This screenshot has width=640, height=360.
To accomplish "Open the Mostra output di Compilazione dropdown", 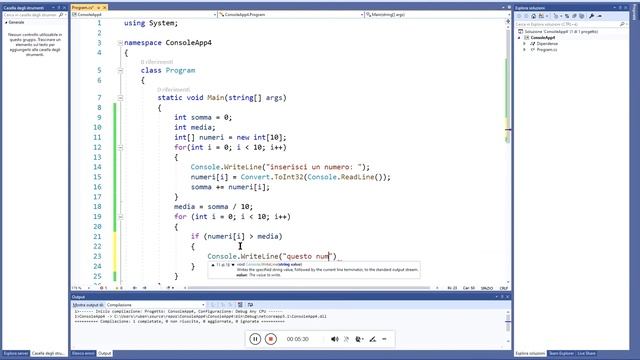I will tap(156, 305).
